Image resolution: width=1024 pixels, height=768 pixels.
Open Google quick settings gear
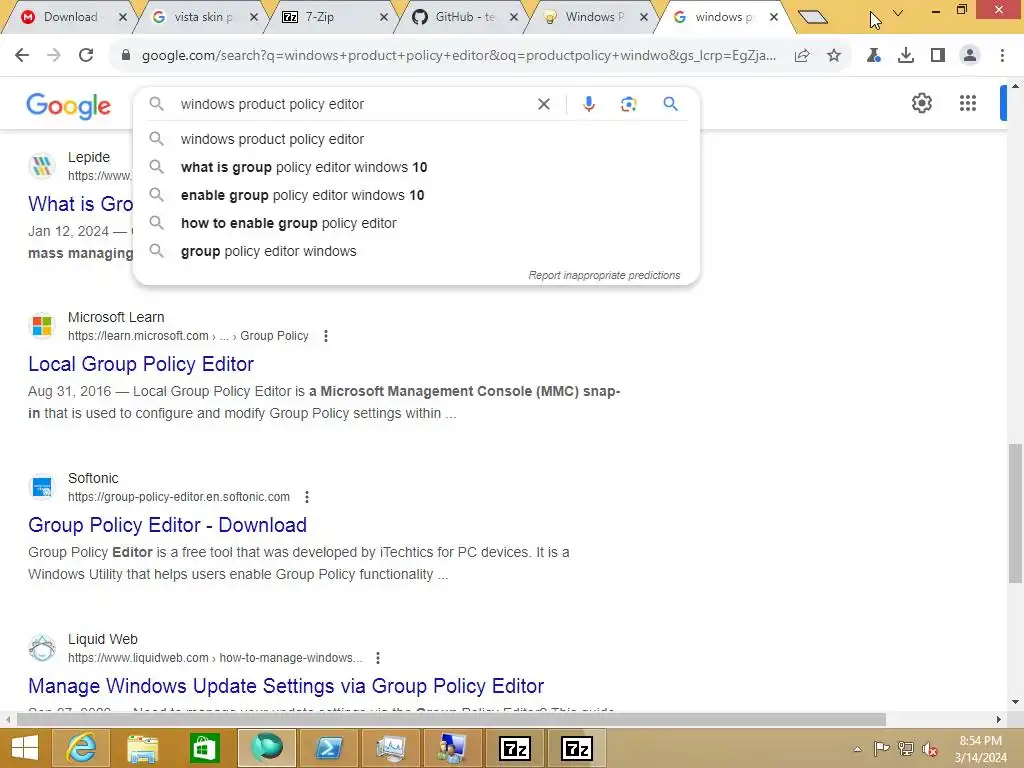click(921, 103)
